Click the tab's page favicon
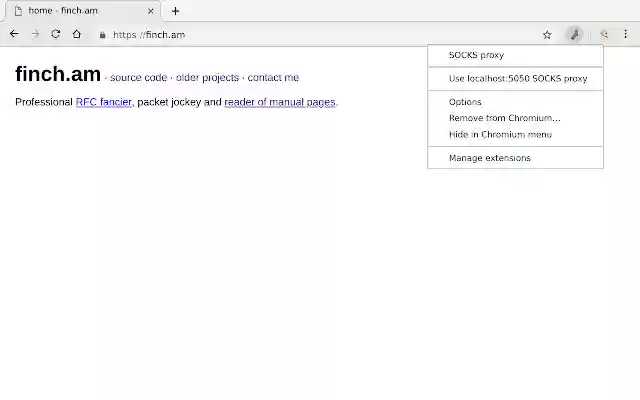The width and height of the screenshot is (640, 400). pos(18,11)
